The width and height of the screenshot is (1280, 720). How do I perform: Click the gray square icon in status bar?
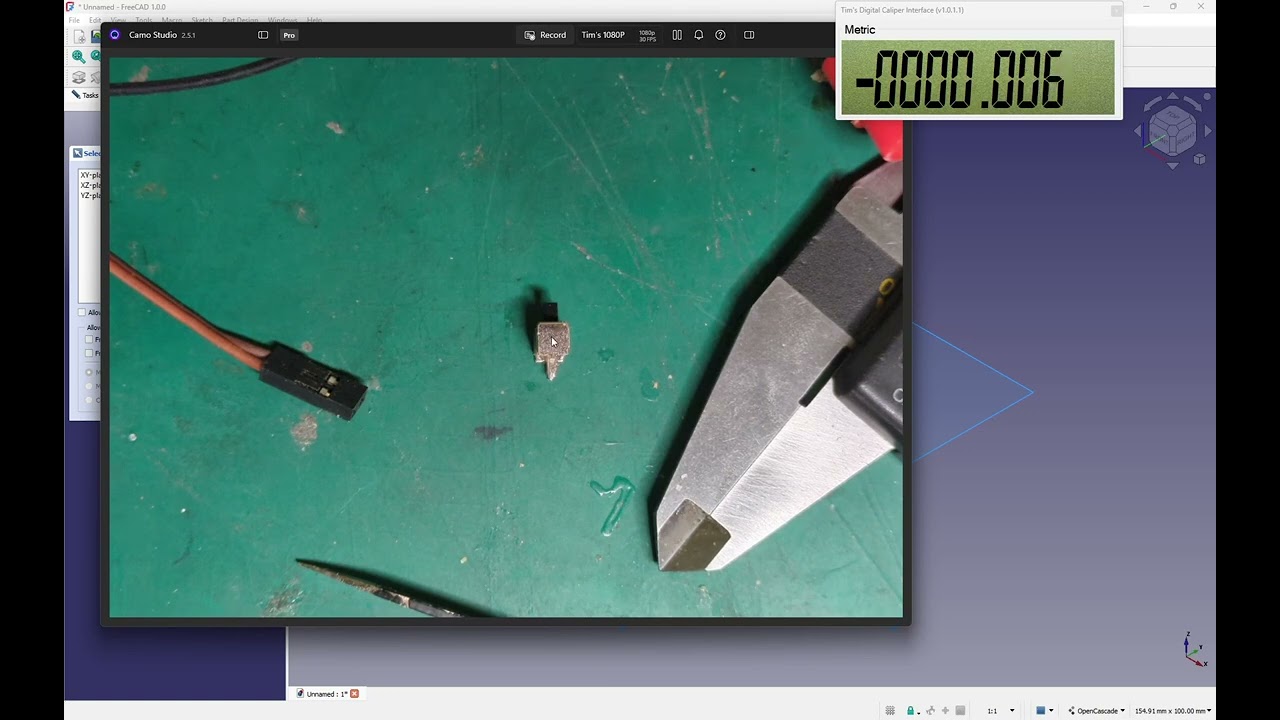960,711
